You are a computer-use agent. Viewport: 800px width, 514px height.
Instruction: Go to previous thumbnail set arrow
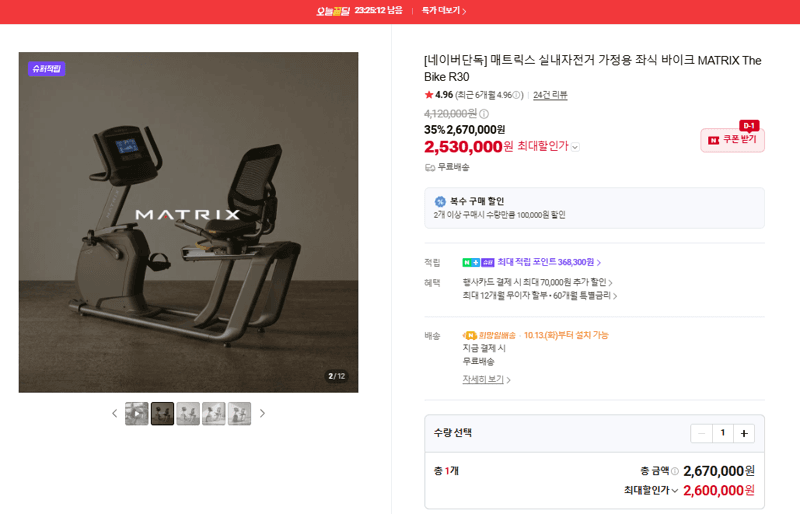point(114,413)
